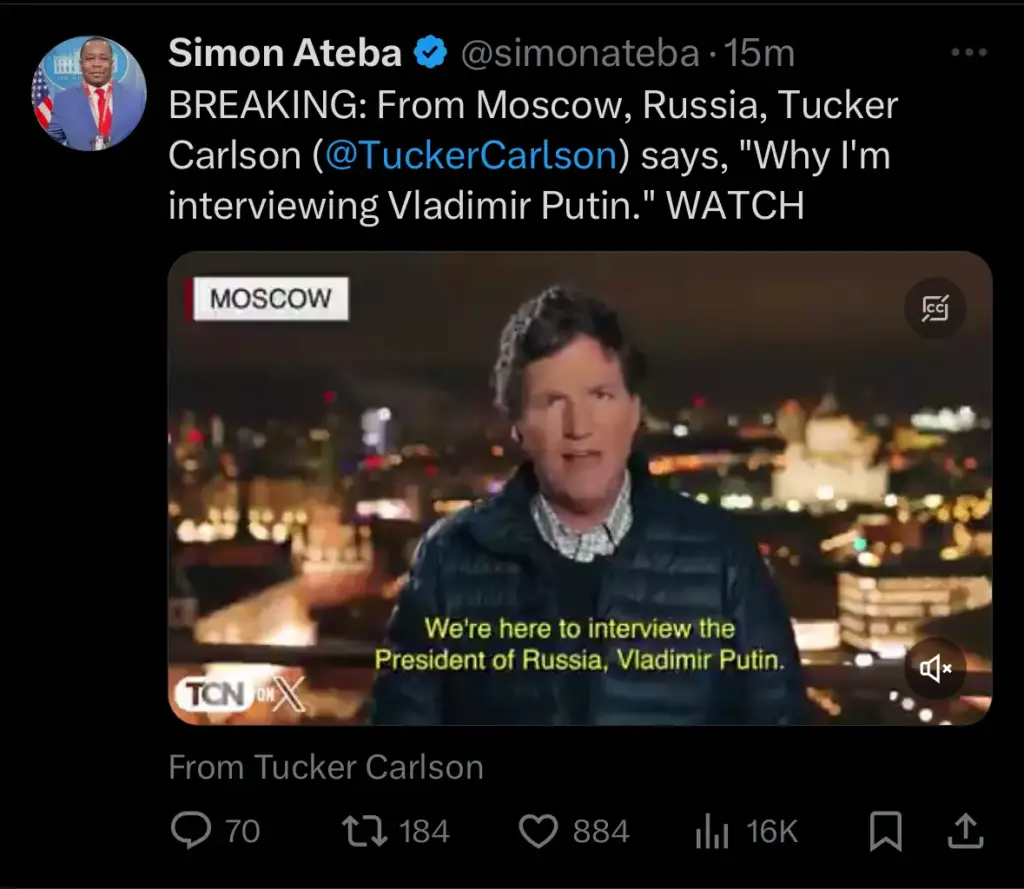View post analytics bar chart icon

coord(712,831)
